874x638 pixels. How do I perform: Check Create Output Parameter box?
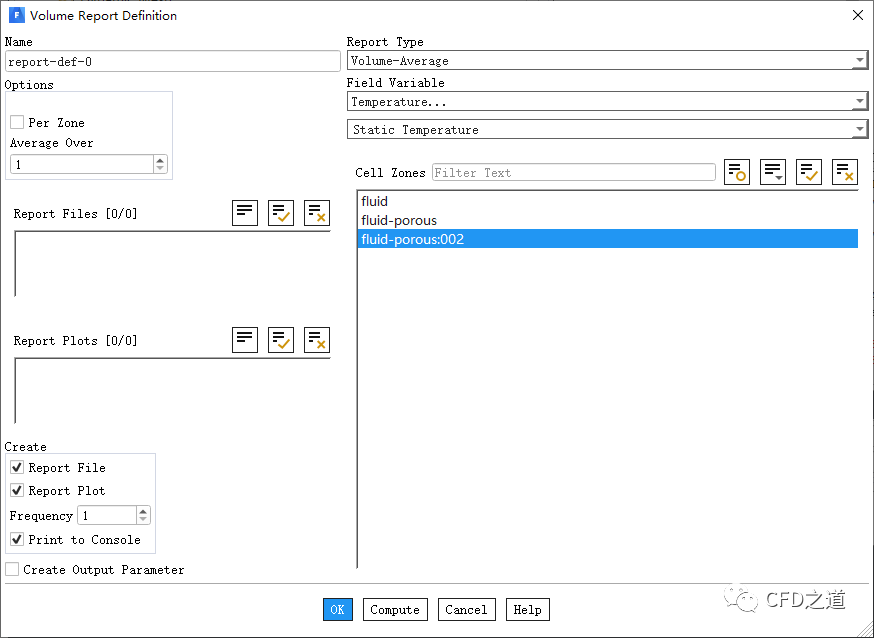pos(12,569)
